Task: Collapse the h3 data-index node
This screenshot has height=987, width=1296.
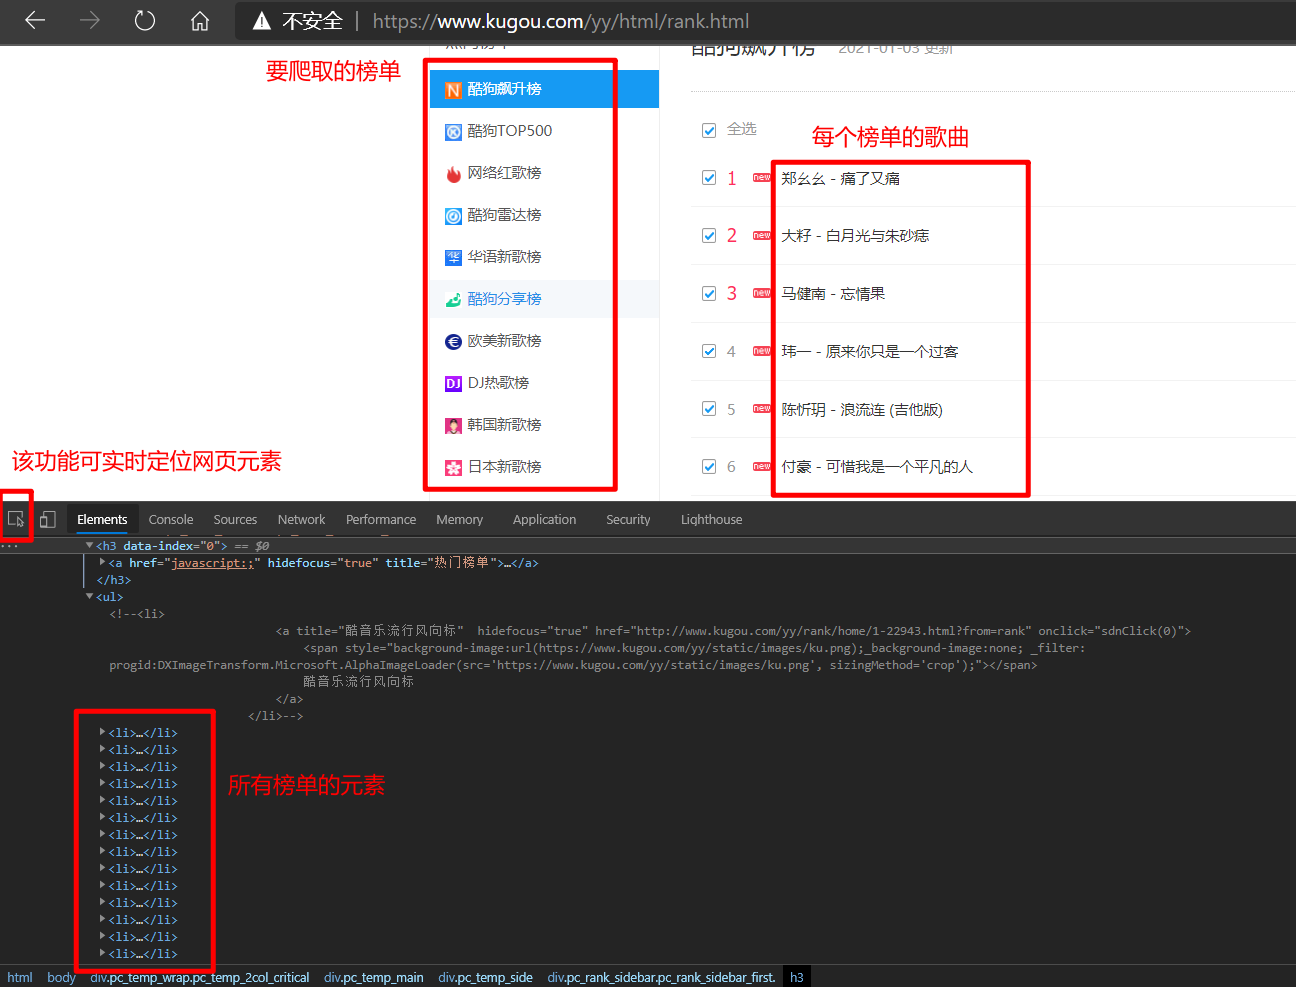Action: (90, 545)
